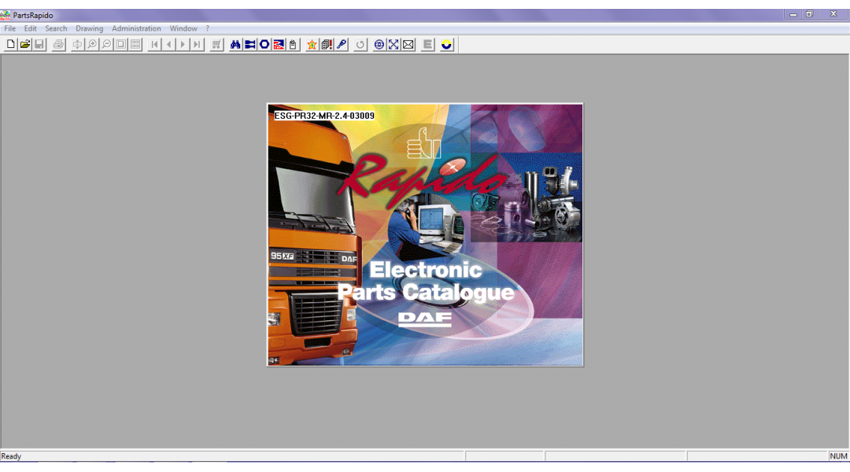
Task: Open the File menu
Action: click(x=10, y=28)
